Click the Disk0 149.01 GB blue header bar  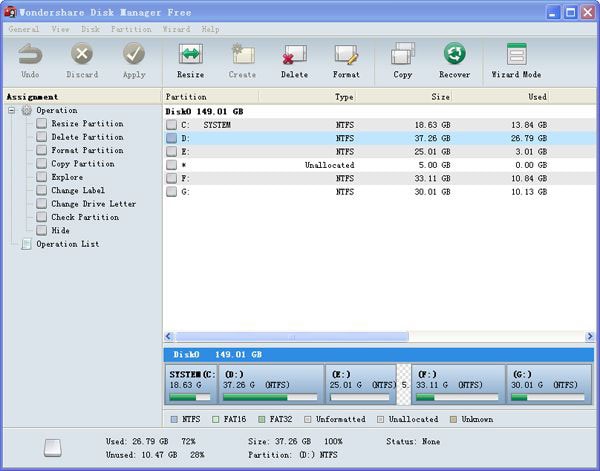coord(379,355)
